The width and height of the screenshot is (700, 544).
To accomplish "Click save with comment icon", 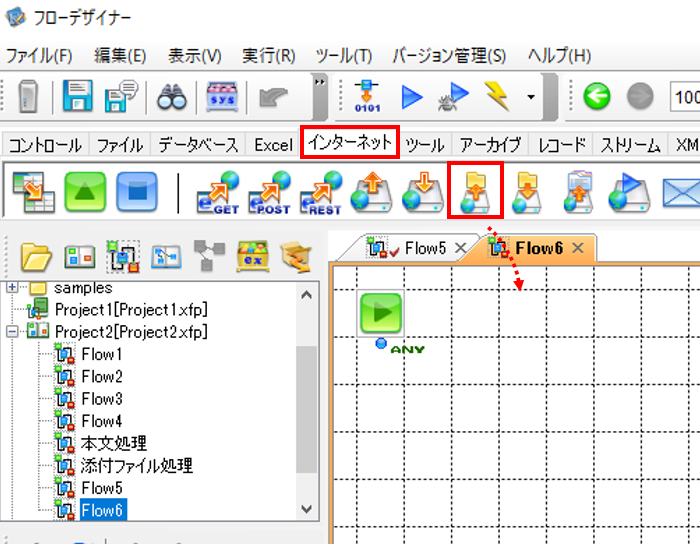I will coord(121,96).
